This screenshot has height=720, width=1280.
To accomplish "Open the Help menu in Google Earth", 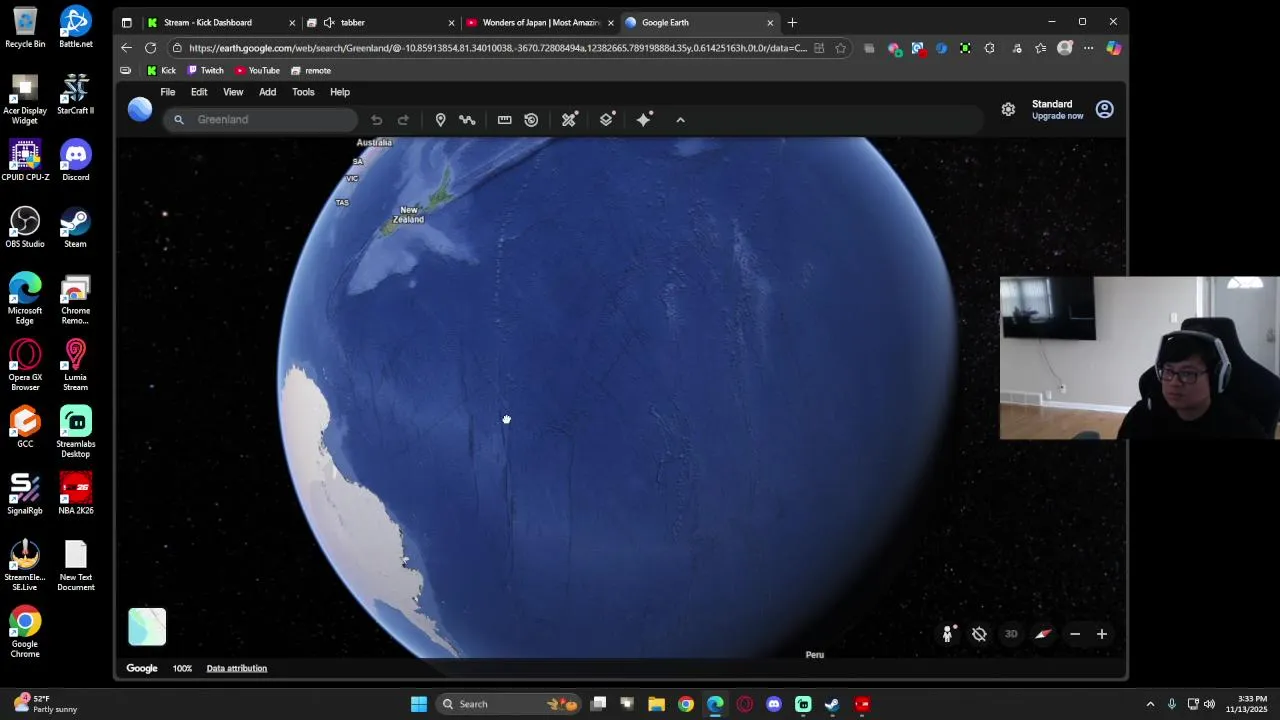I will click(340, 92).
